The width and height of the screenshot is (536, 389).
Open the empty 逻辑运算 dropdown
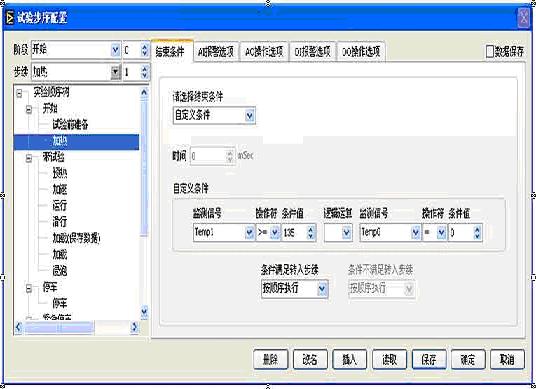click(x=347, y=233)
